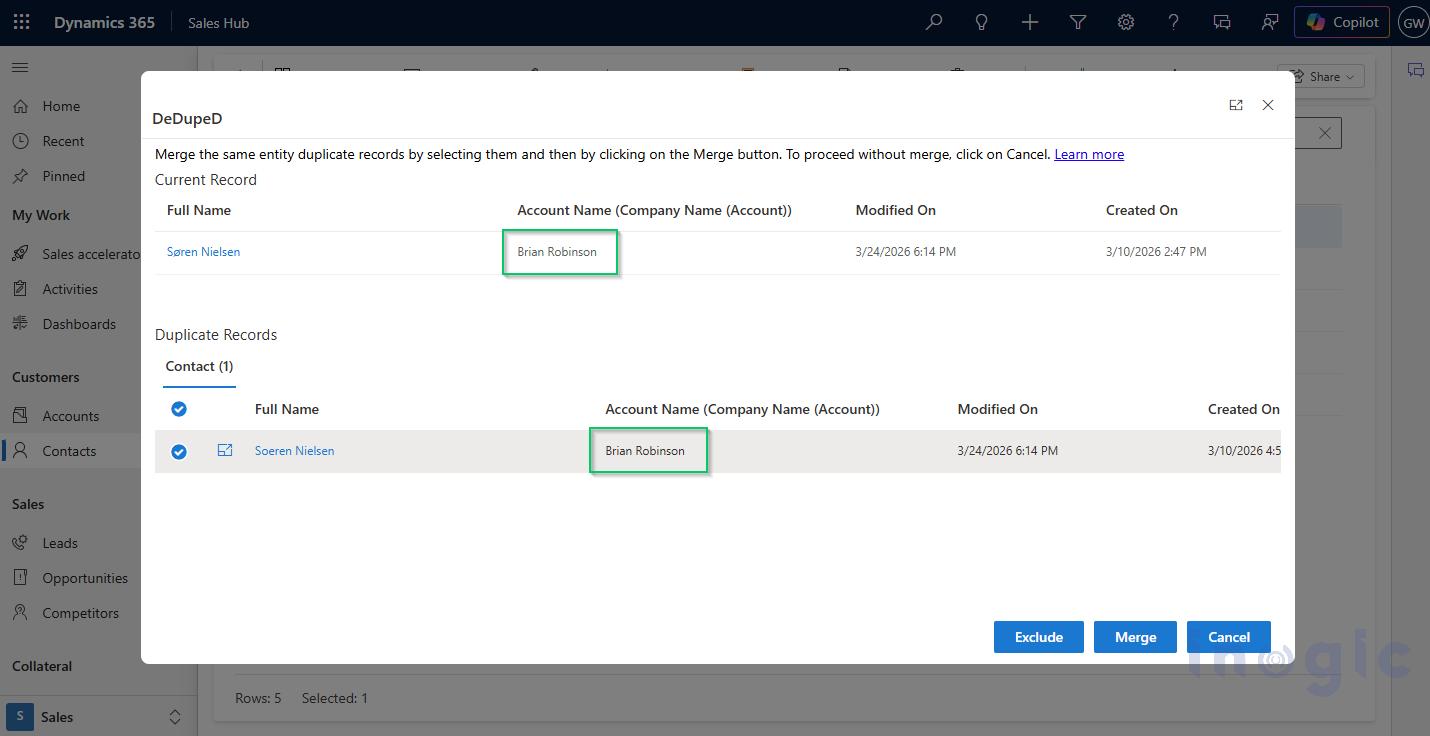The image size is (1430, 736).
Task: Expand the Share dropdown
Action: [1349, 76]
